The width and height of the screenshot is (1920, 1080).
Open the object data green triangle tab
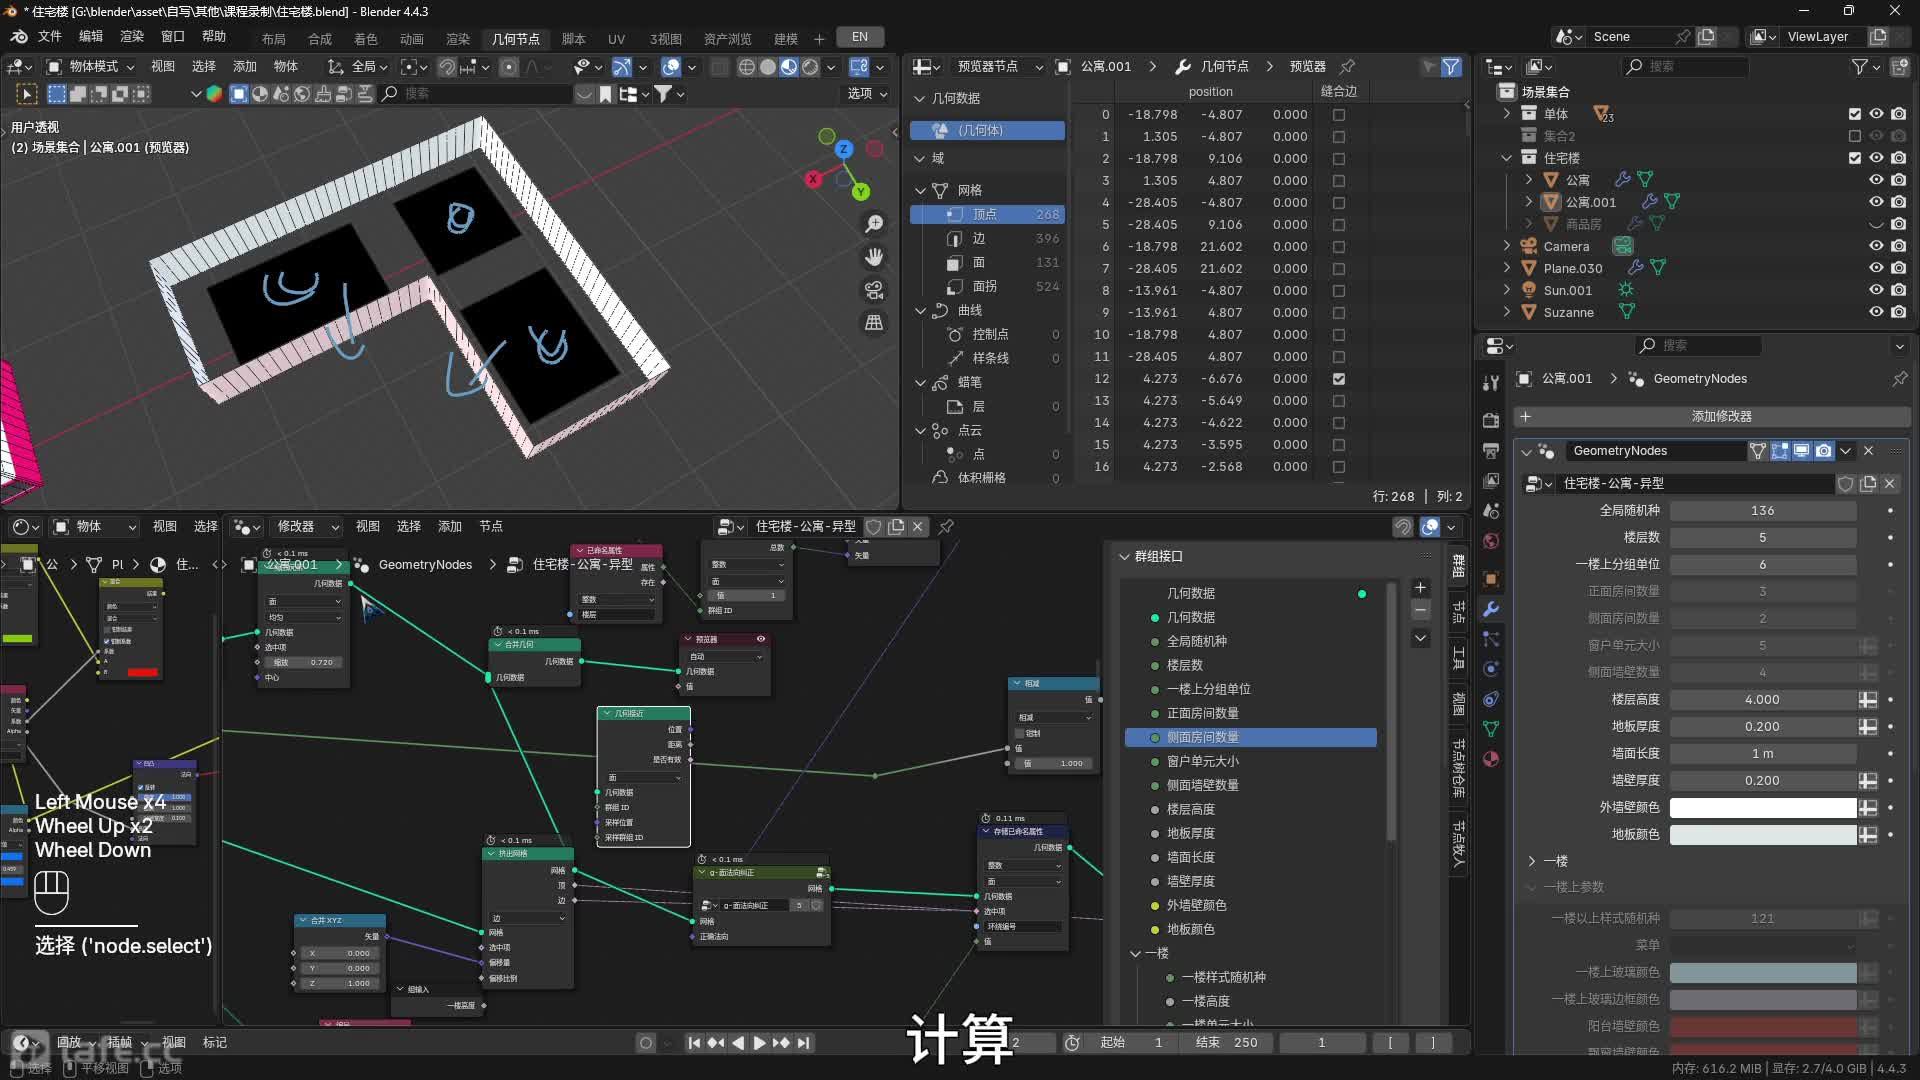1491,729
